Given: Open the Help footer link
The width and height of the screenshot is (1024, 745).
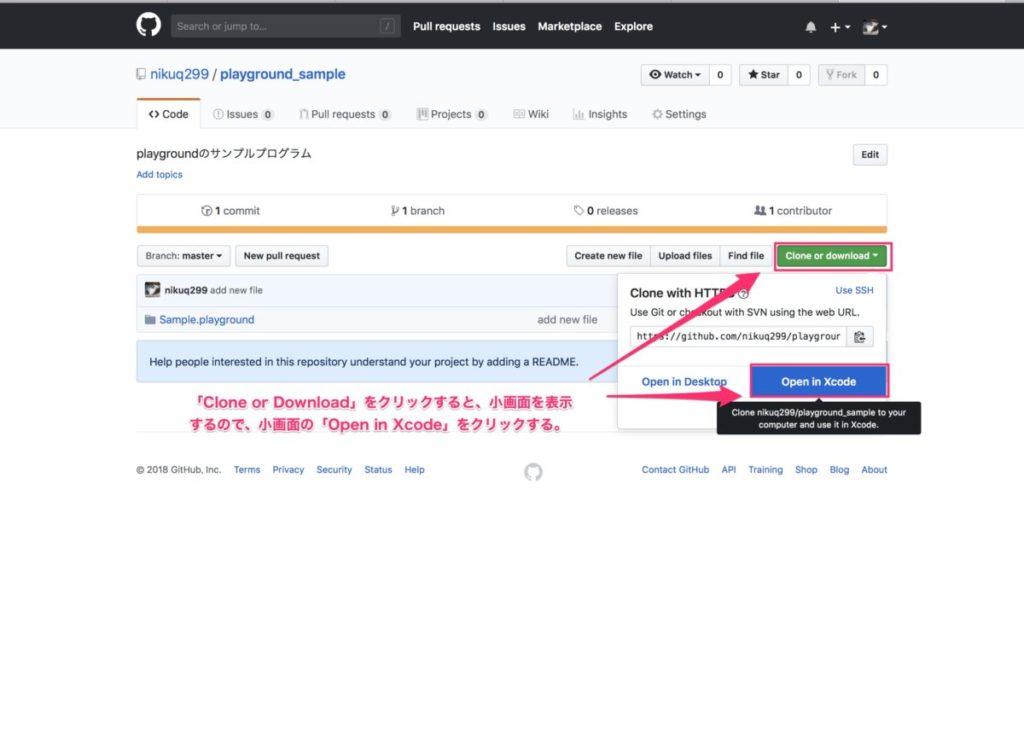Looking at the screenshot, I should [x=414, y=469].
